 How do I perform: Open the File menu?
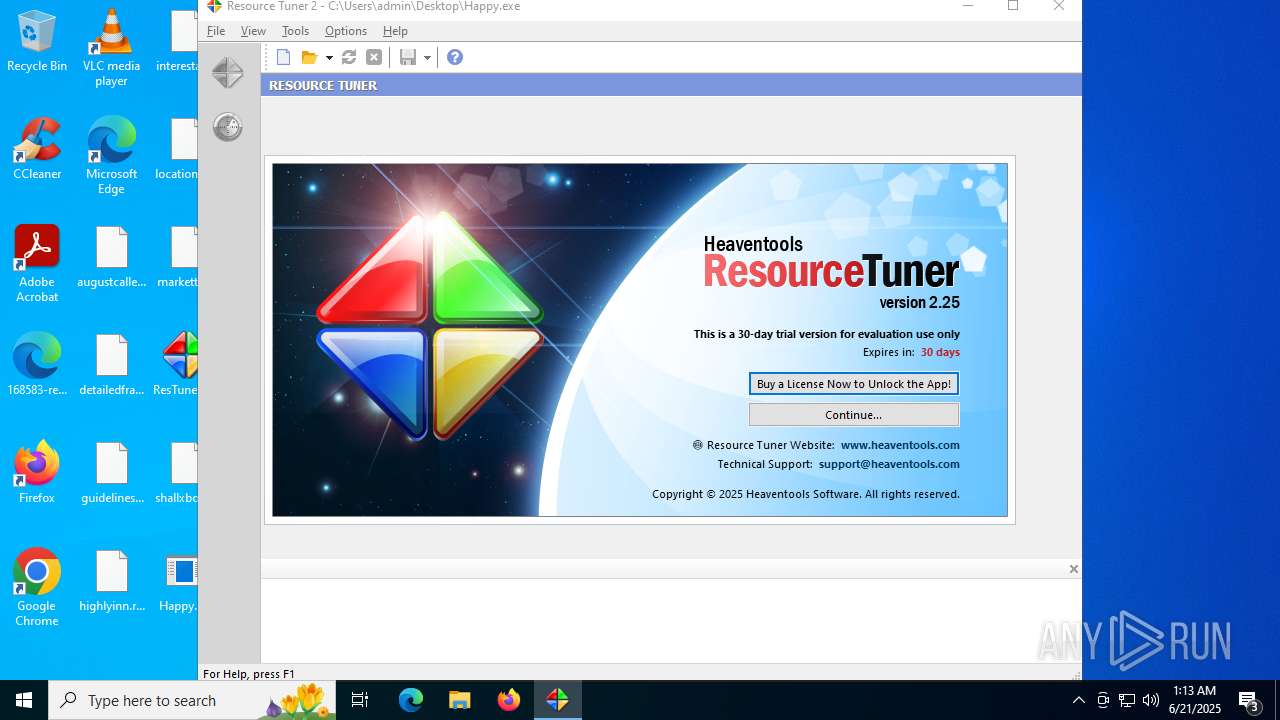pyautogui.click(x=216, y=31)
